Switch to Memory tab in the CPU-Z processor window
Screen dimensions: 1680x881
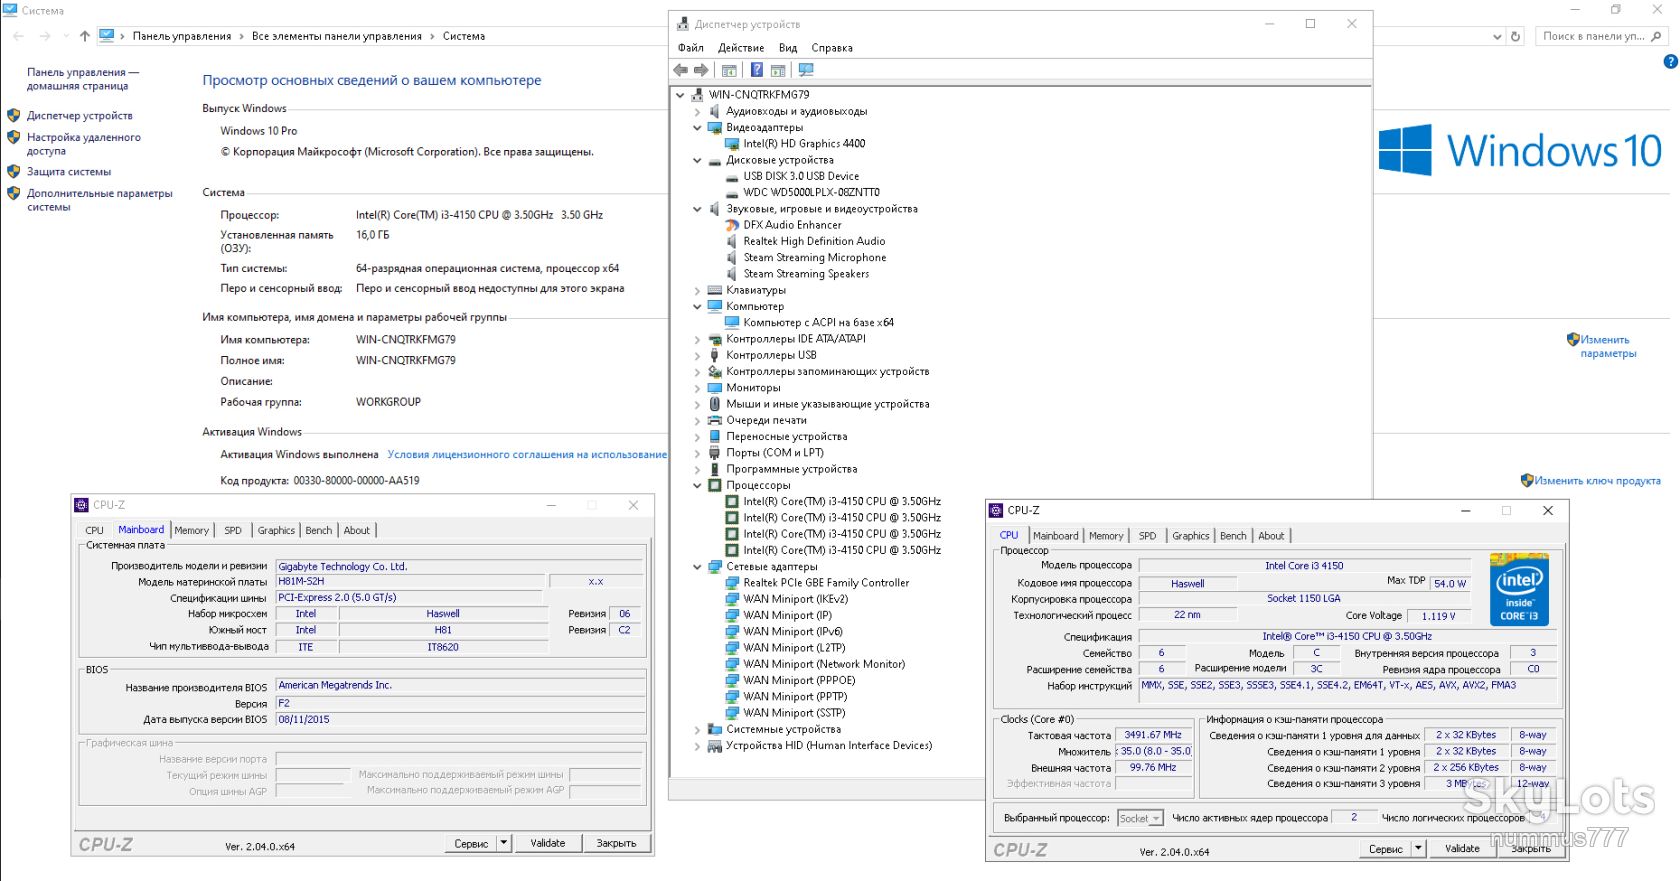point(1106,536)
